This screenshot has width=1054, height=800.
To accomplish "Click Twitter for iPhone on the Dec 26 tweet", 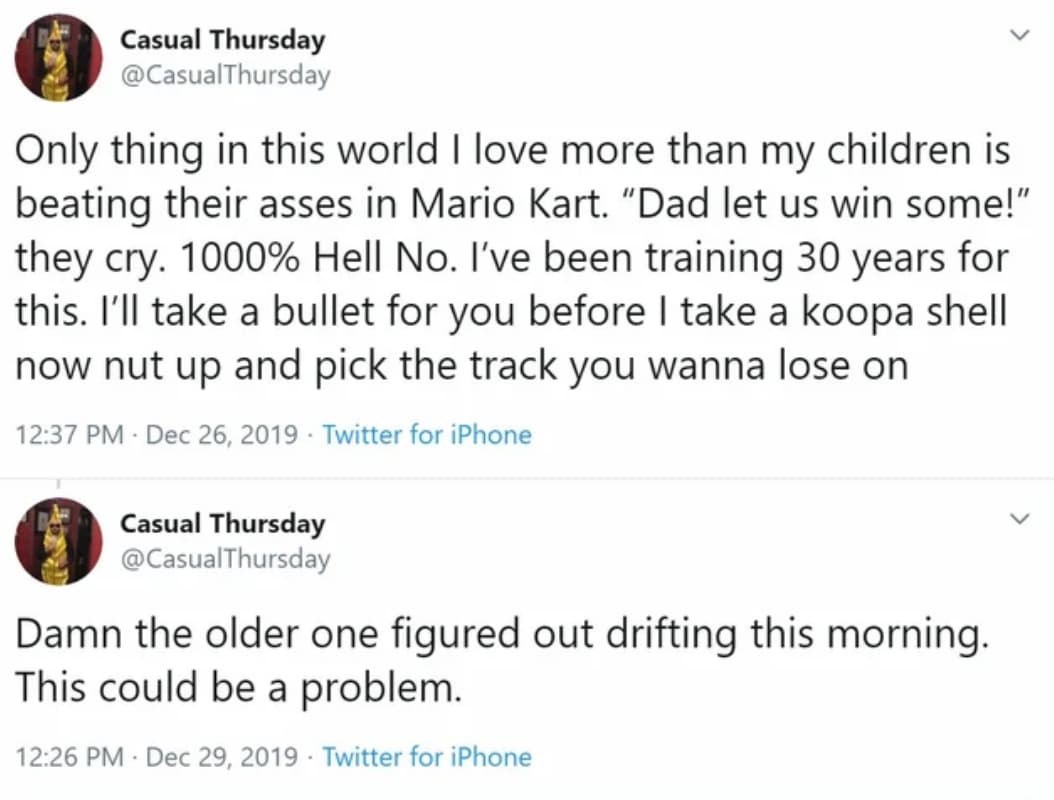I will coord(427,435).
